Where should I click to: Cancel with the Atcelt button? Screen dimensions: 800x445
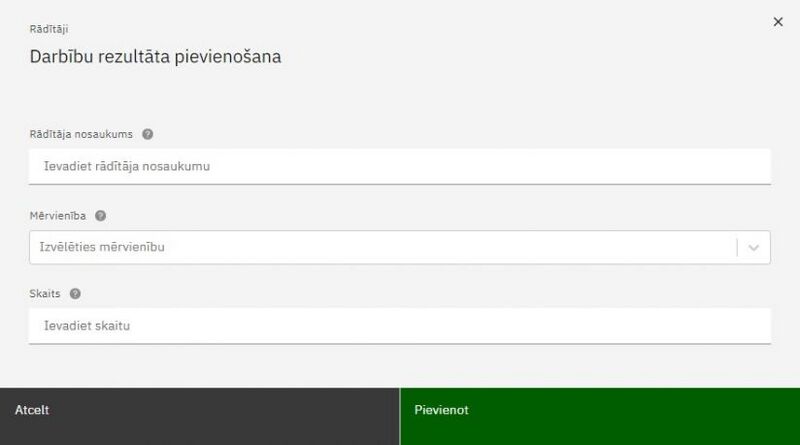point(199,416)
